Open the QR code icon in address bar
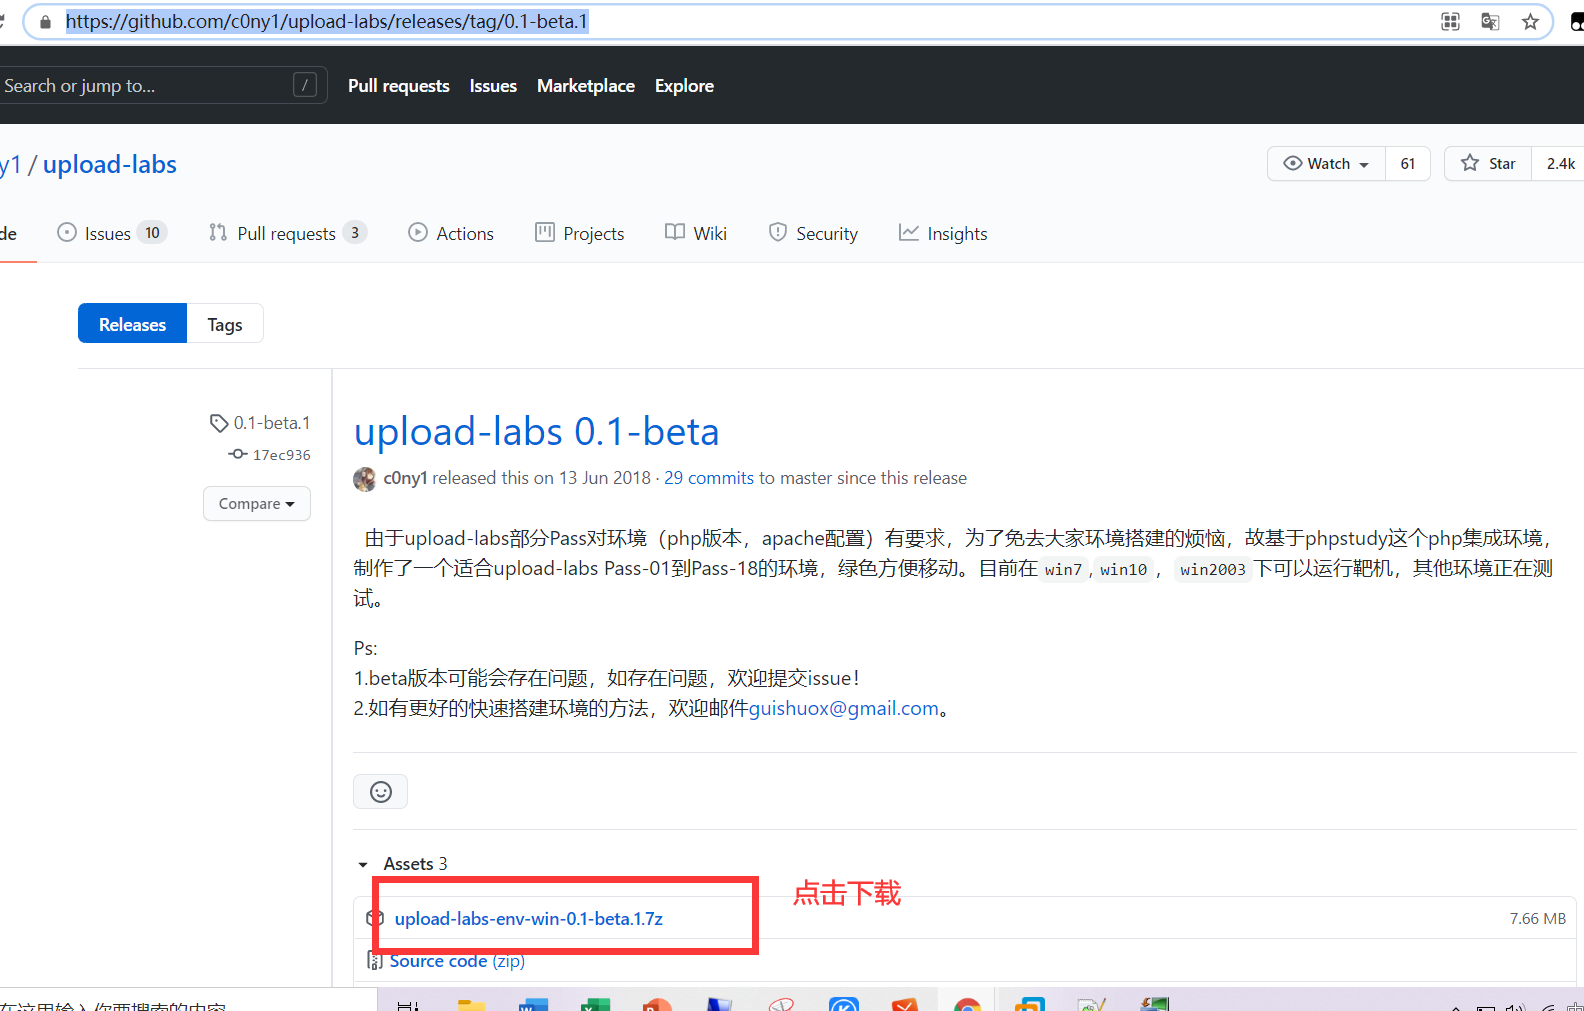Screen dimensions: 1584x1011 (1450, 22)
